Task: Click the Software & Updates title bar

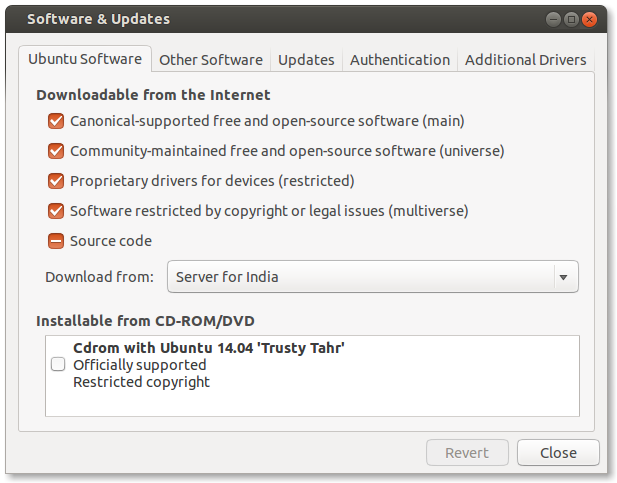Action: [x=300, y=19]
